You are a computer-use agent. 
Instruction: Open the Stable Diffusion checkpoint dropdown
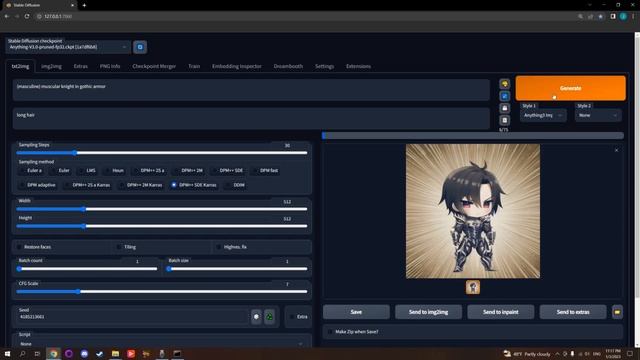(68, 47)
